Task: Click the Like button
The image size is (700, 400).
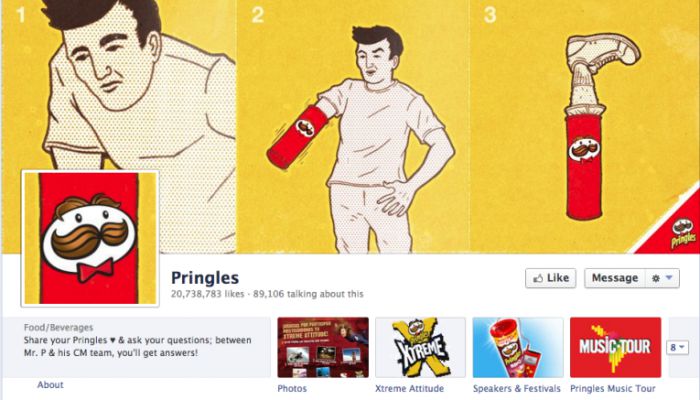Action: [x=550, y=277]
